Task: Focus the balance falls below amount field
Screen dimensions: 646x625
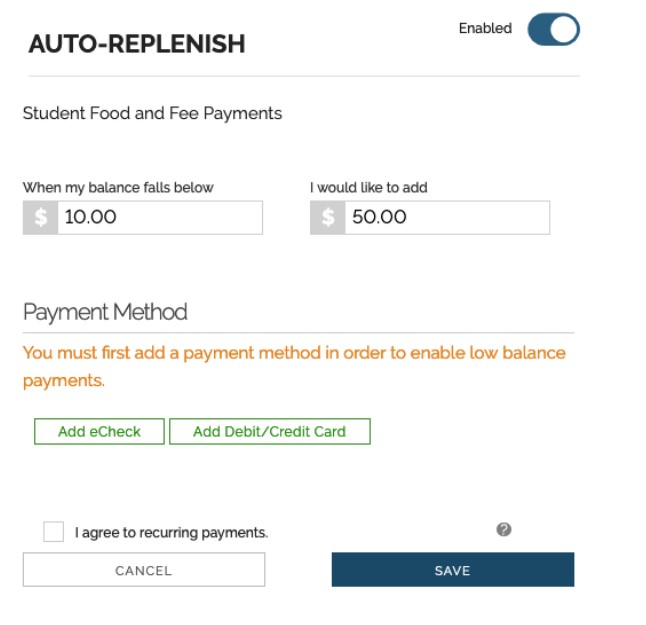Action: point(159,217)
